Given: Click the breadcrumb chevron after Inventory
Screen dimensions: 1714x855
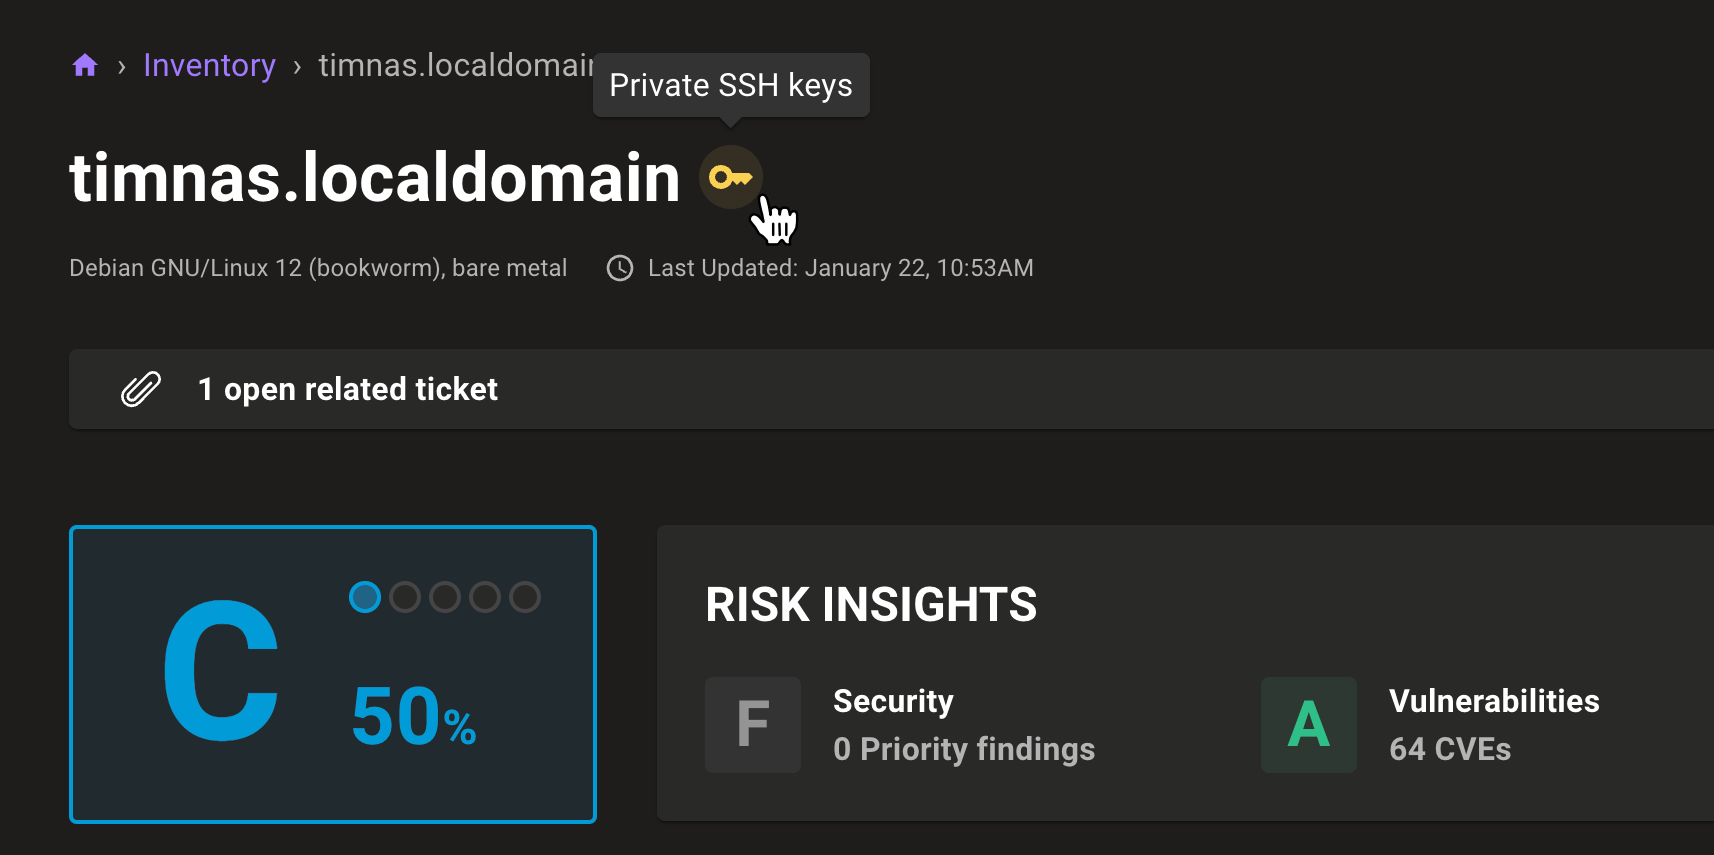Looking at the screenshot, I should (297, 65).
